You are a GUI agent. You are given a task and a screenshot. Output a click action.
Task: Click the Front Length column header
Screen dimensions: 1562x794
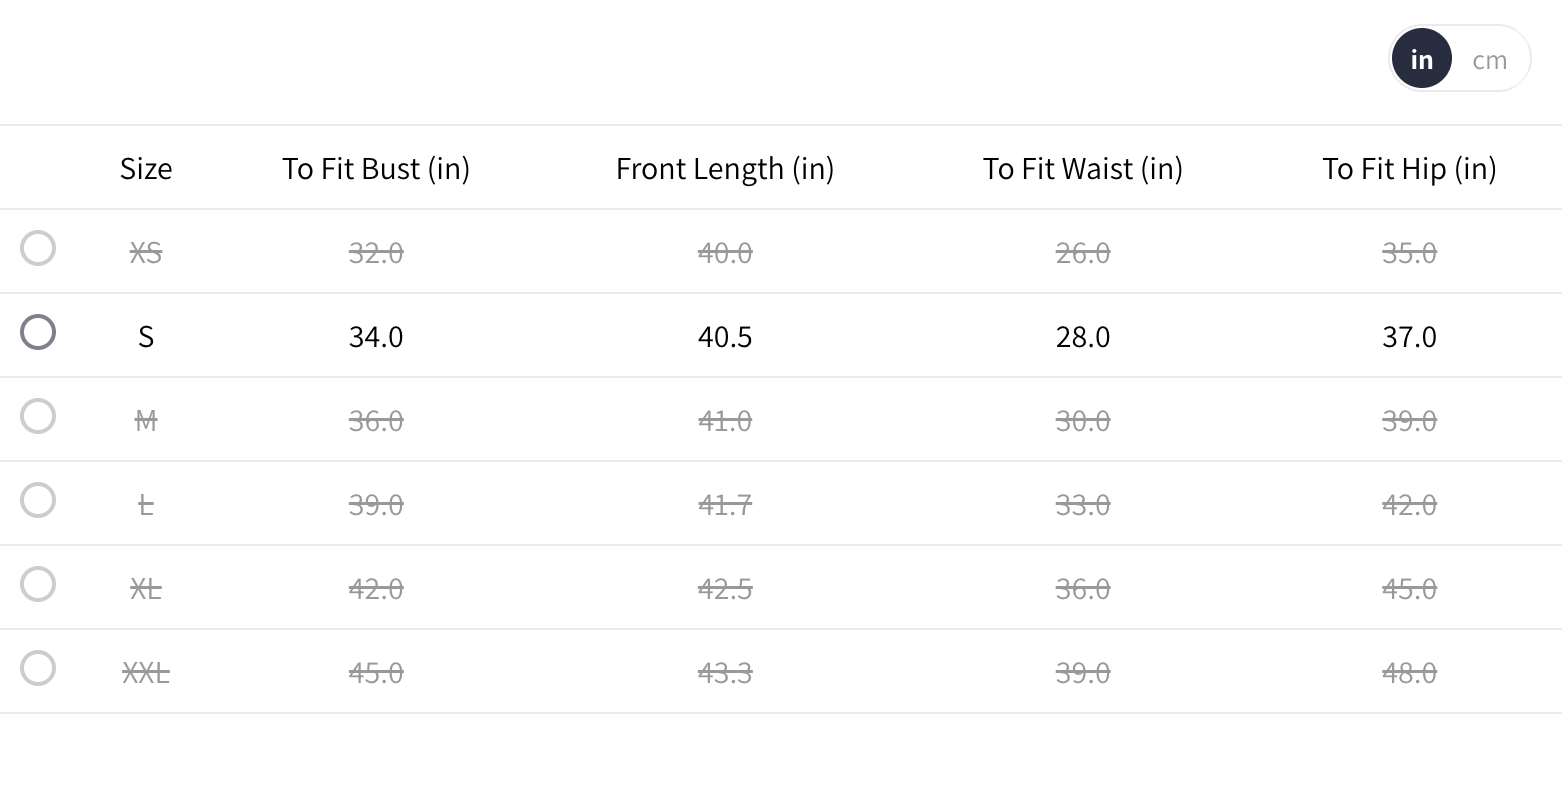point(725,169)
